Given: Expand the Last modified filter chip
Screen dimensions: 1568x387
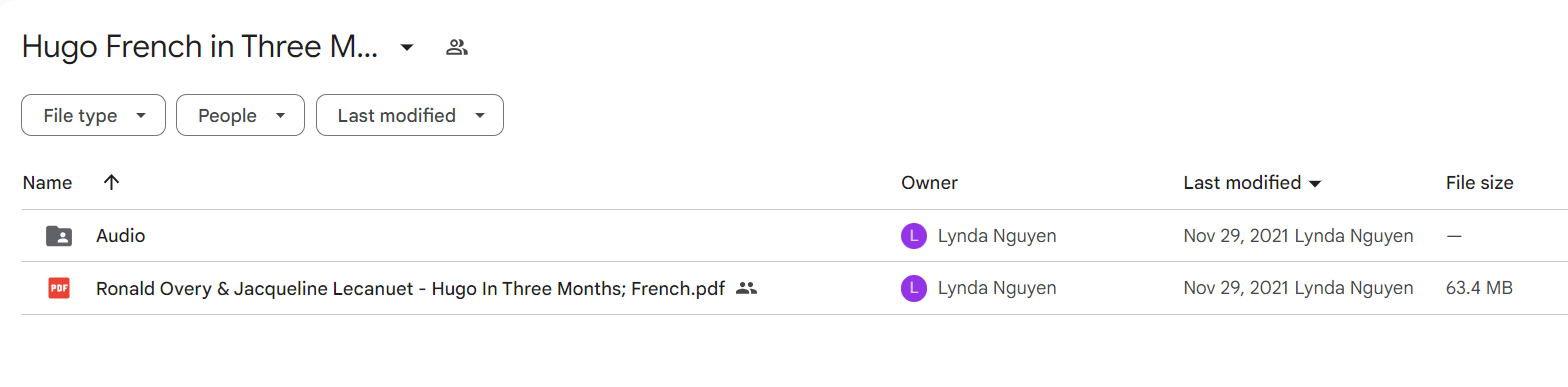Looking at the screenshot, I should [x=410, y=115].
